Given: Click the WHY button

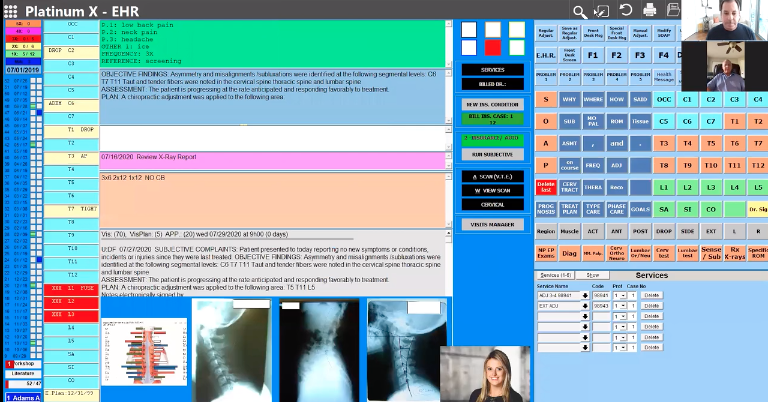Looking at the screenshot, I should 569,99.
